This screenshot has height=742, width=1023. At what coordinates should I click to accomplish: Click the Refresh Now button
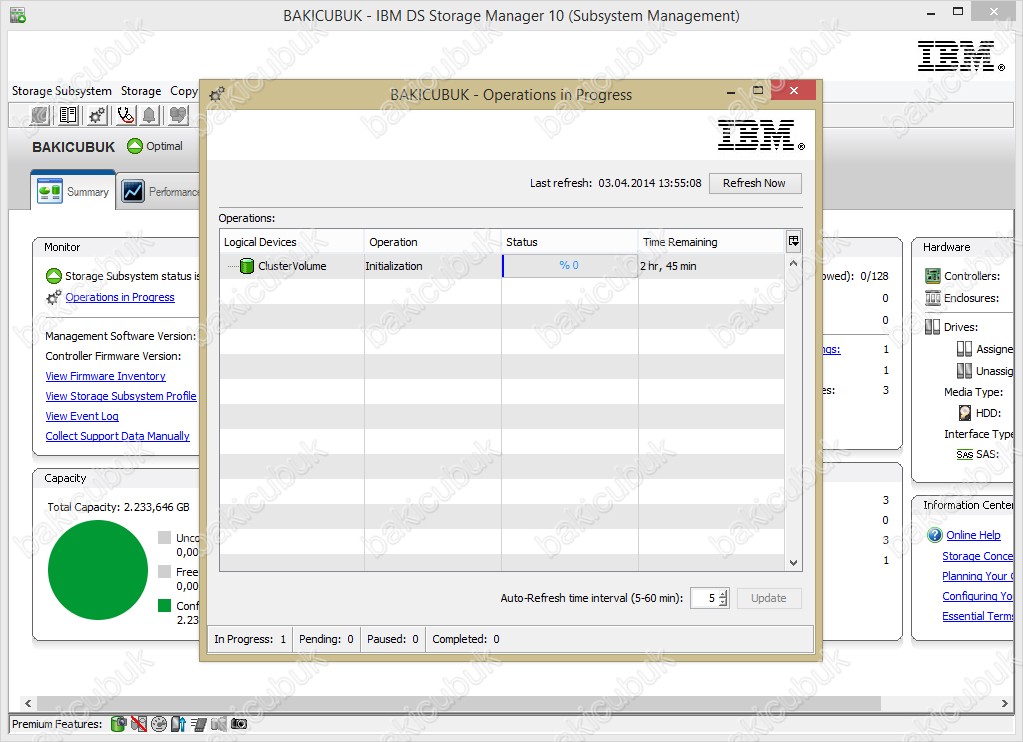click(754, 183)
